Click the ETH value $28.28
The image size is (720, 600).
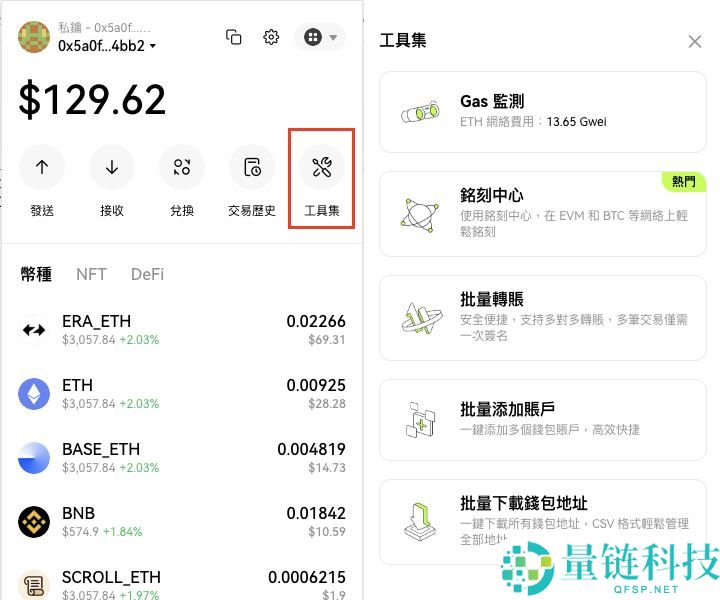pyautogui.click(x=326, y=404)
